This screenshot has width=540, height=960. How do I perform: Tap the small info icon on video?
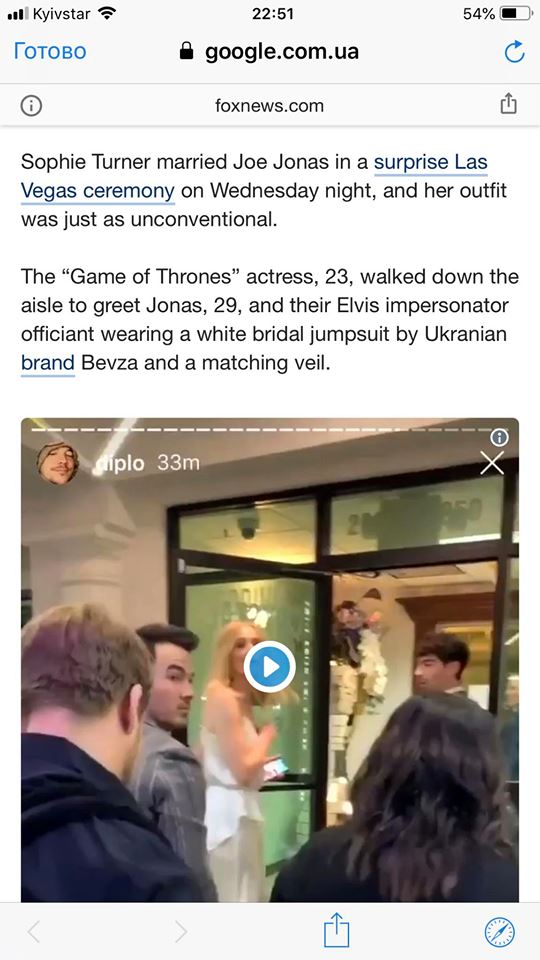[x=499, y=437]
